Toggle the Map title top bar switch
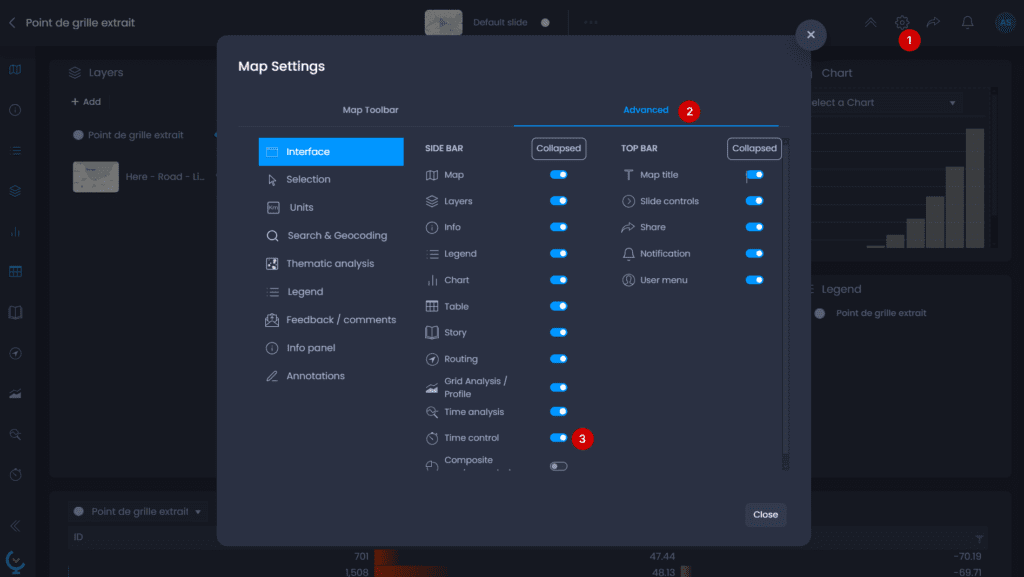 754,175
